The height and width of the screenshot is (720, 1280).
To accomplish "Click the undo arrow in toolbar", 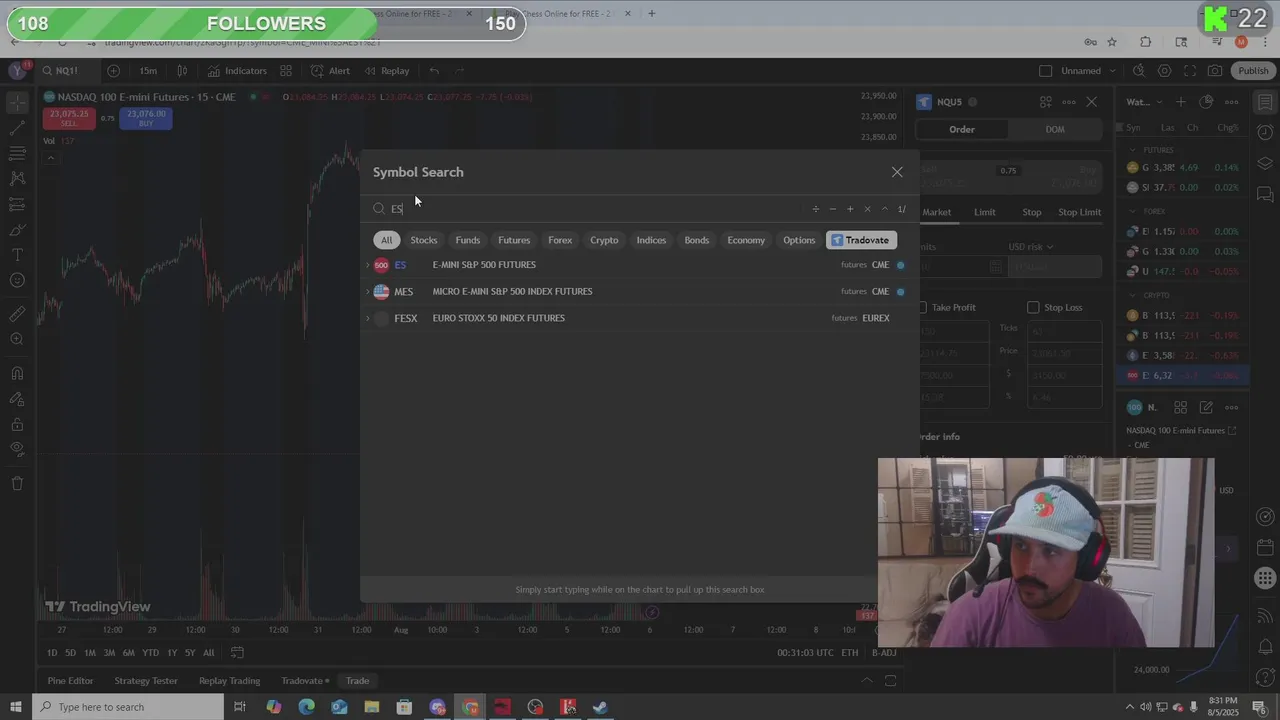I will pos(434,71).
